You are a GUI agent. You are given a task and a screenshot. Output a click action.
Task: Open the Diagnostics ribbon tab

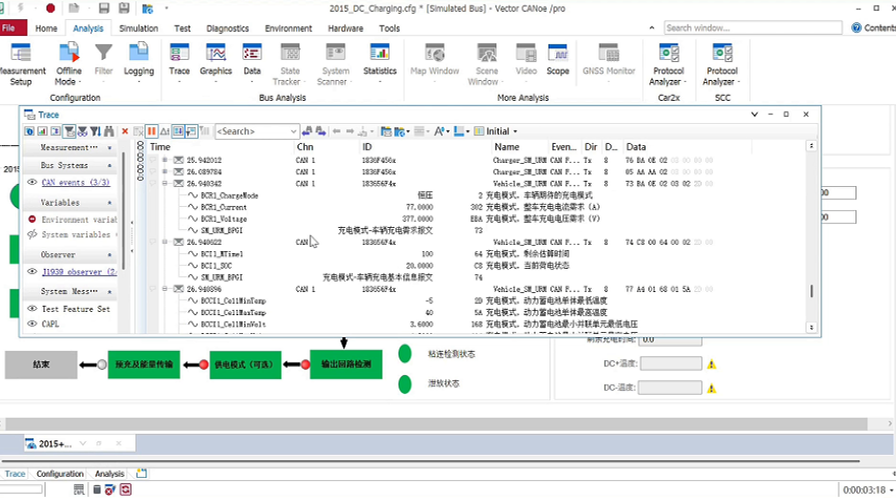[x=227, y=28]
